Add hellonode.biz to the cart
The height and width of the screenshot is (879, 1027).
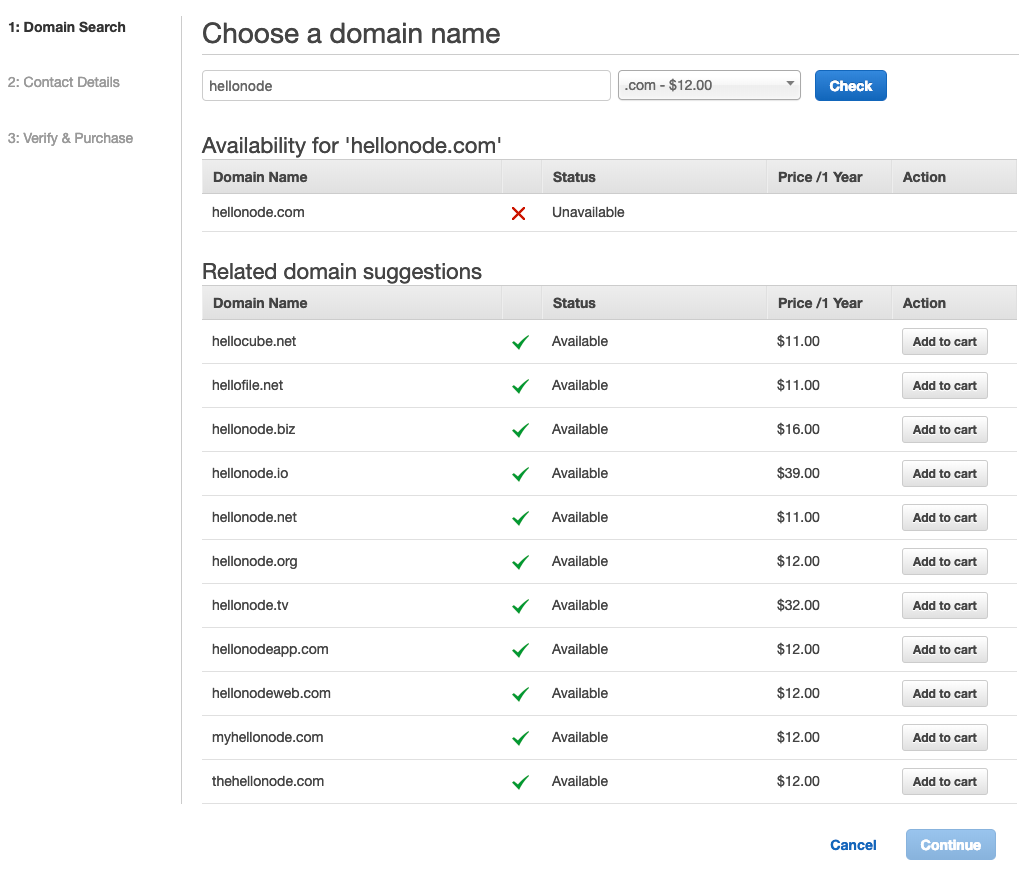[x=944, y=429]
